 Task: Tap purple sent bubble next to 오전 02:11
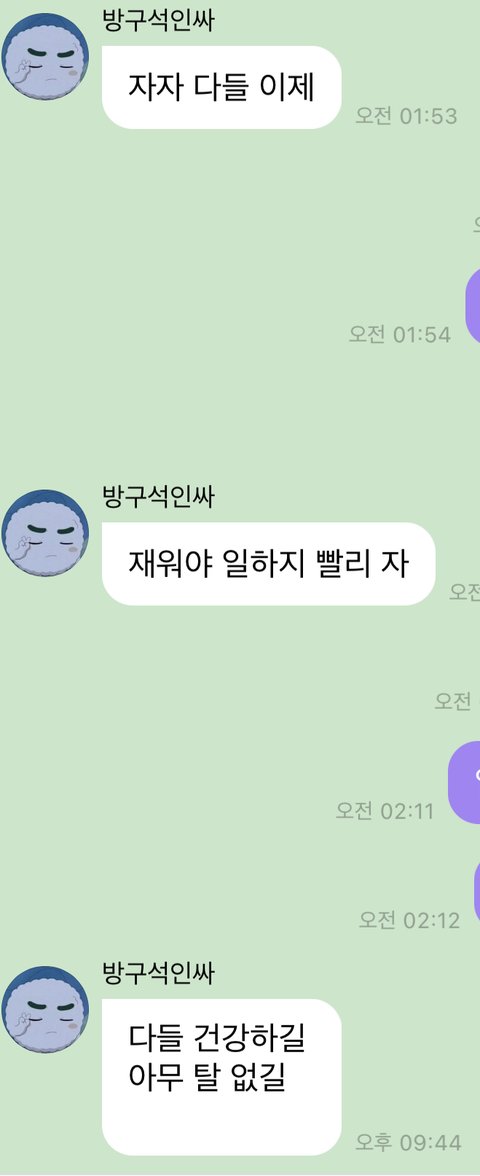[464, 783]
